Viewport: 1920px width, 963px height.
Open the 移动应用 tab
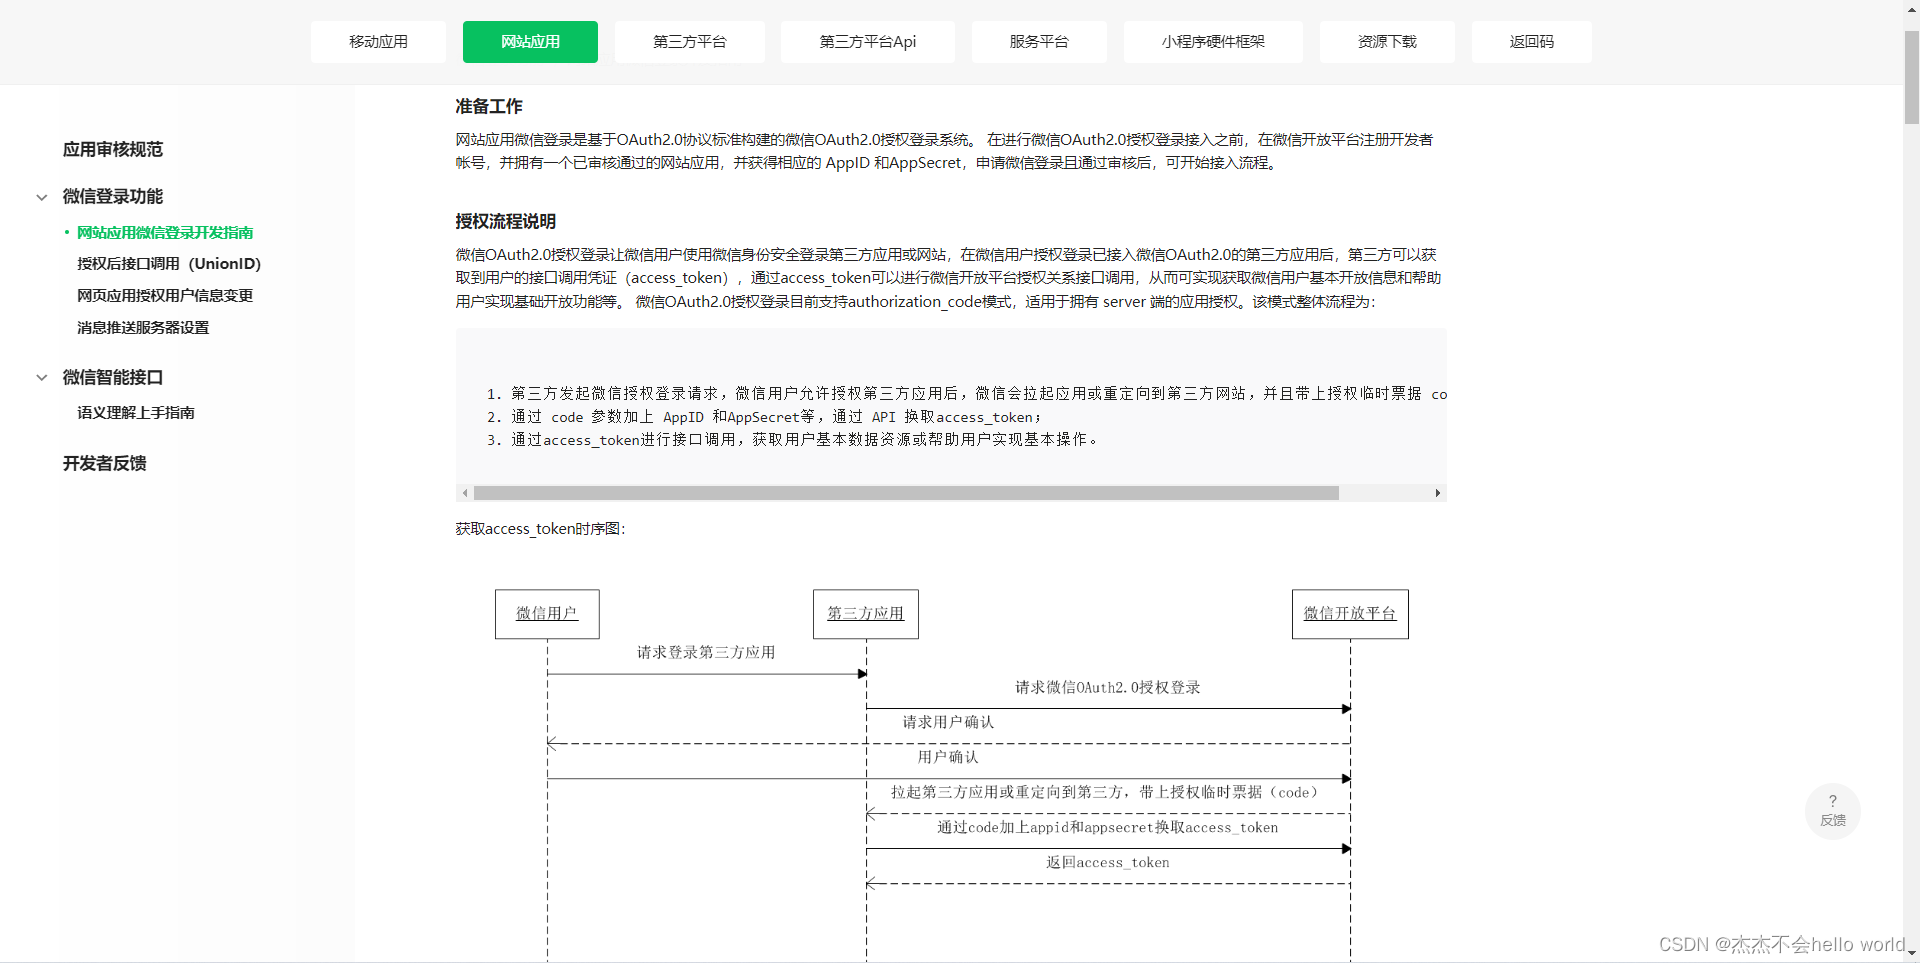coord(378,42)
